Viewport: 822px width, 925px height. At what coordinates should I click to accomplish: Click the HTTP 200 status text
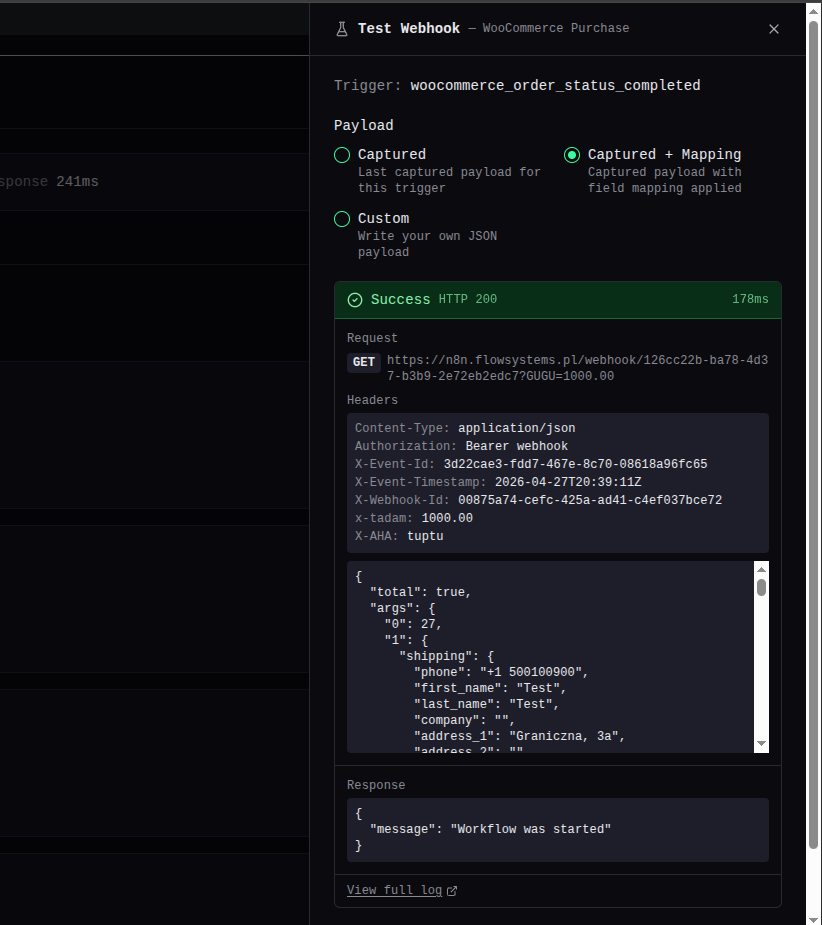467,300
